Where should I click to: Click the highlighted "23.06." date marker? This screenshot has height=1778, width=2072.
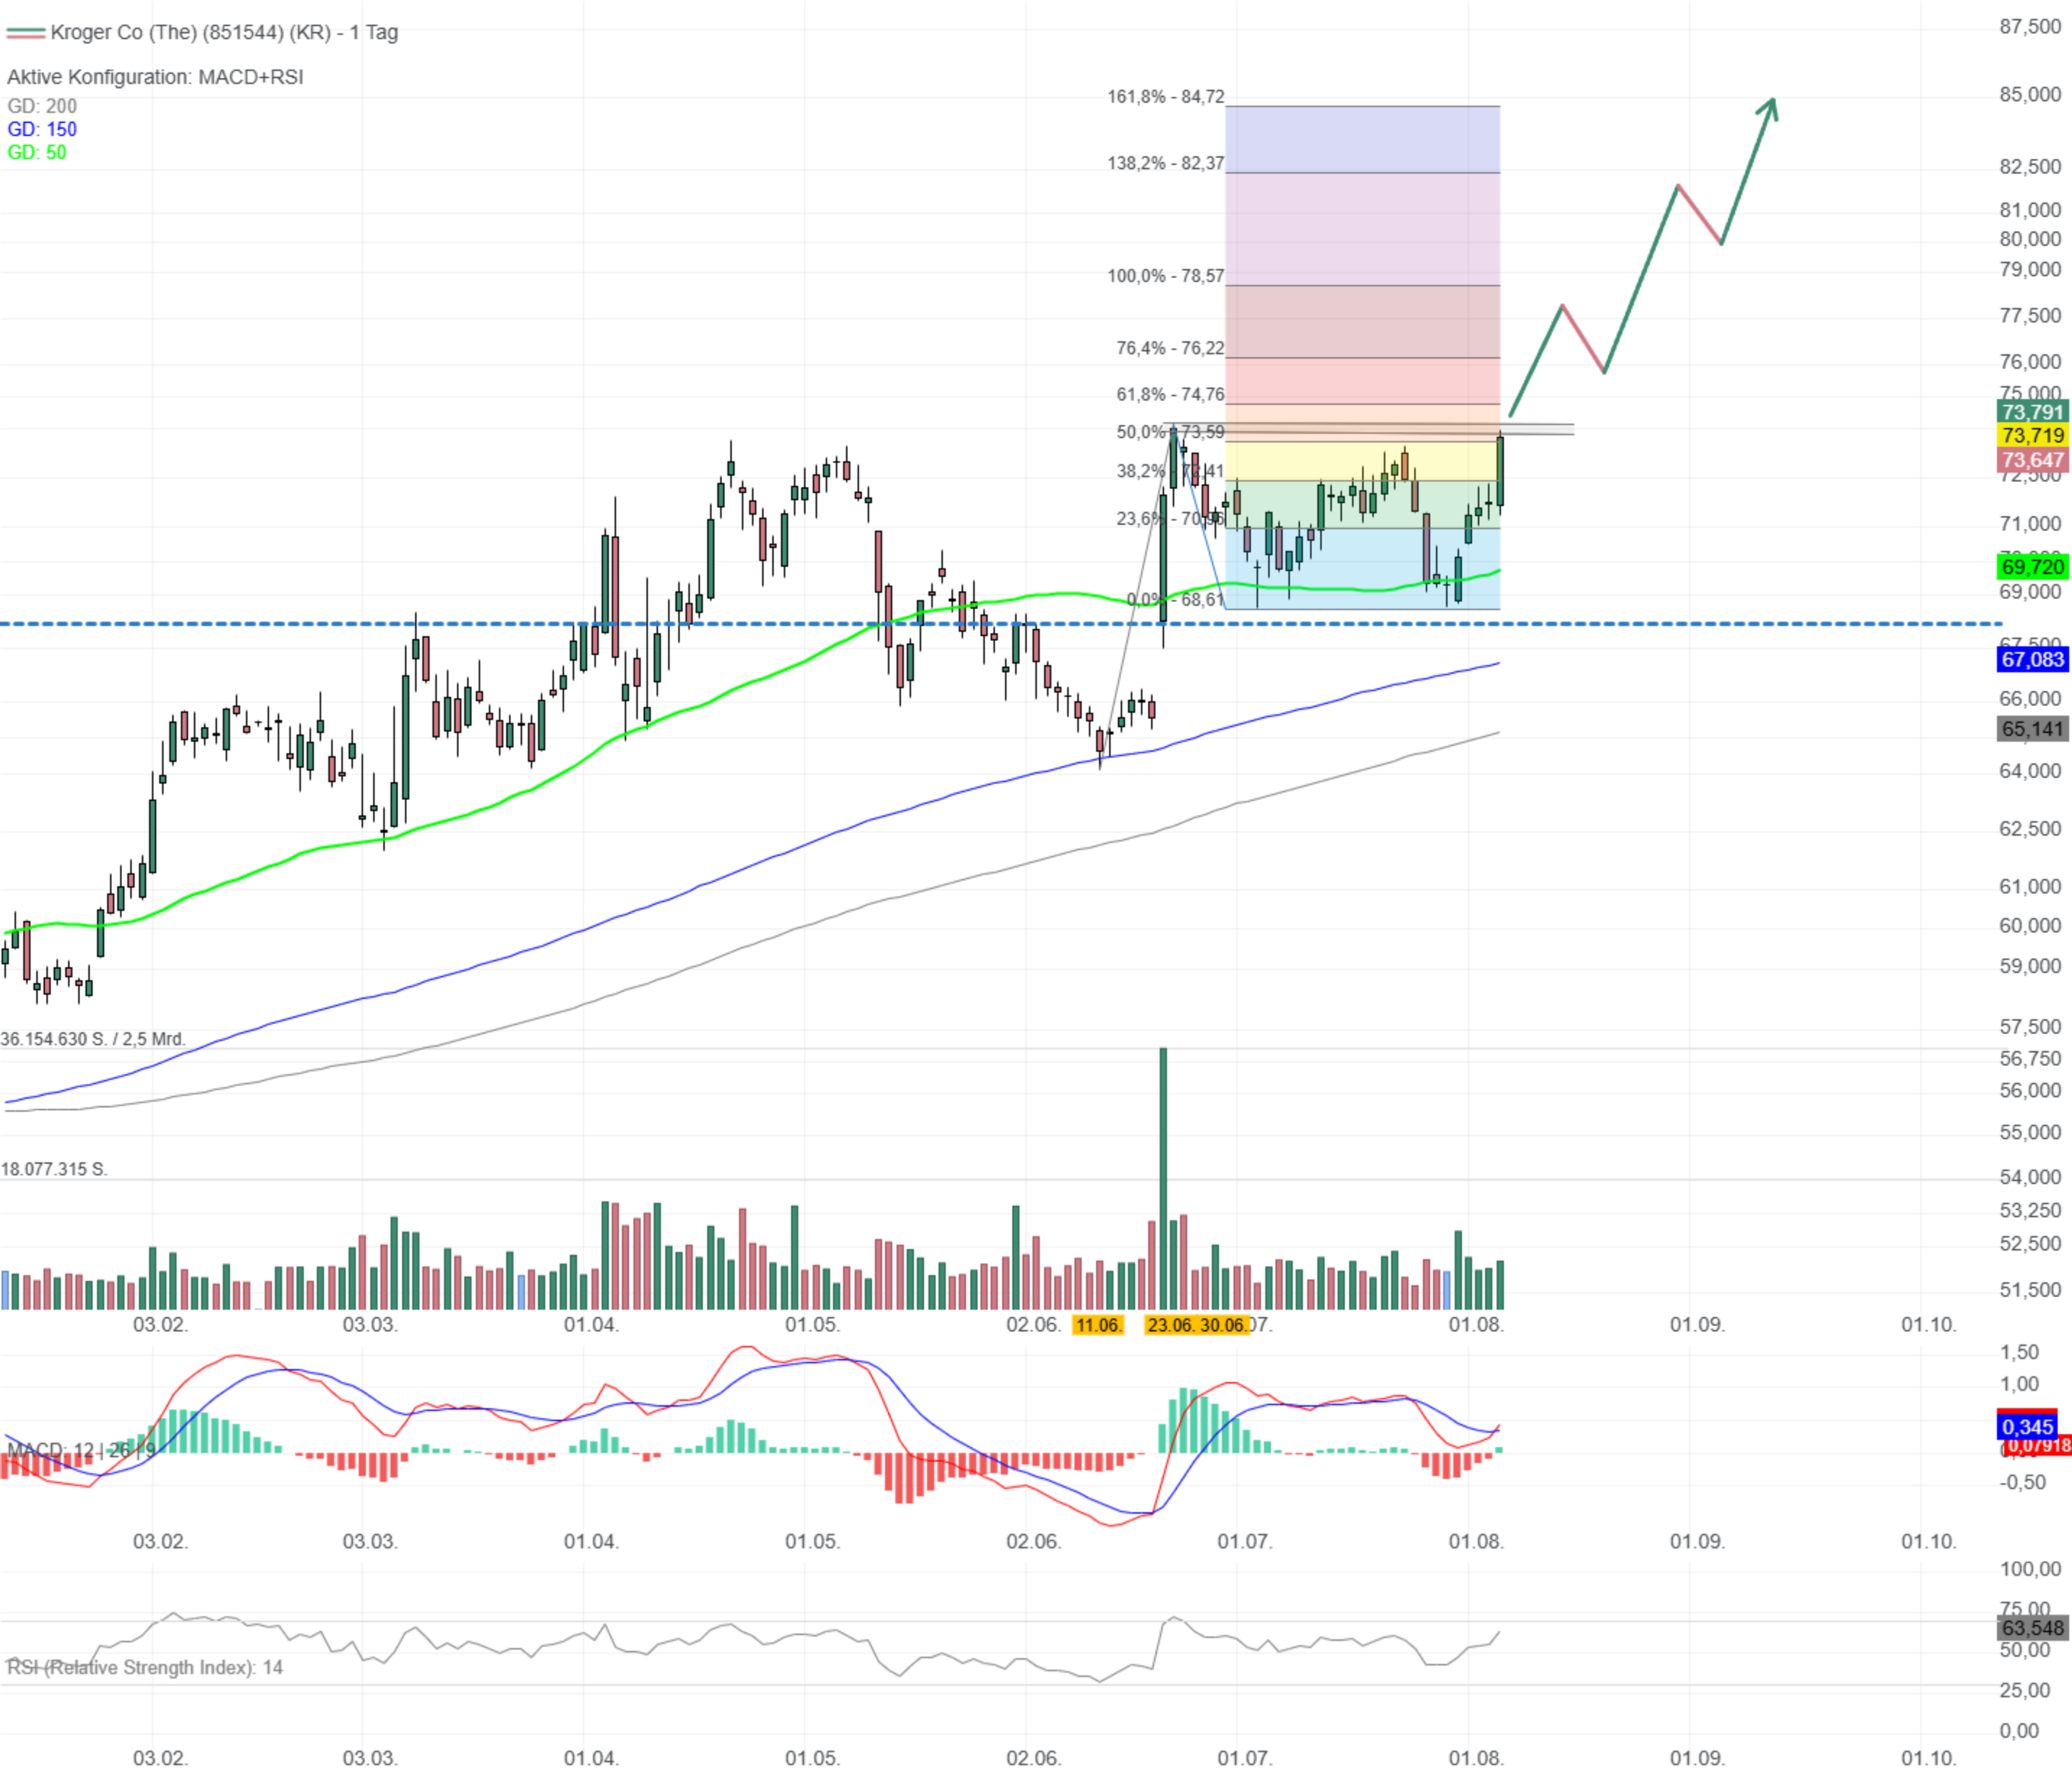1170,1325
